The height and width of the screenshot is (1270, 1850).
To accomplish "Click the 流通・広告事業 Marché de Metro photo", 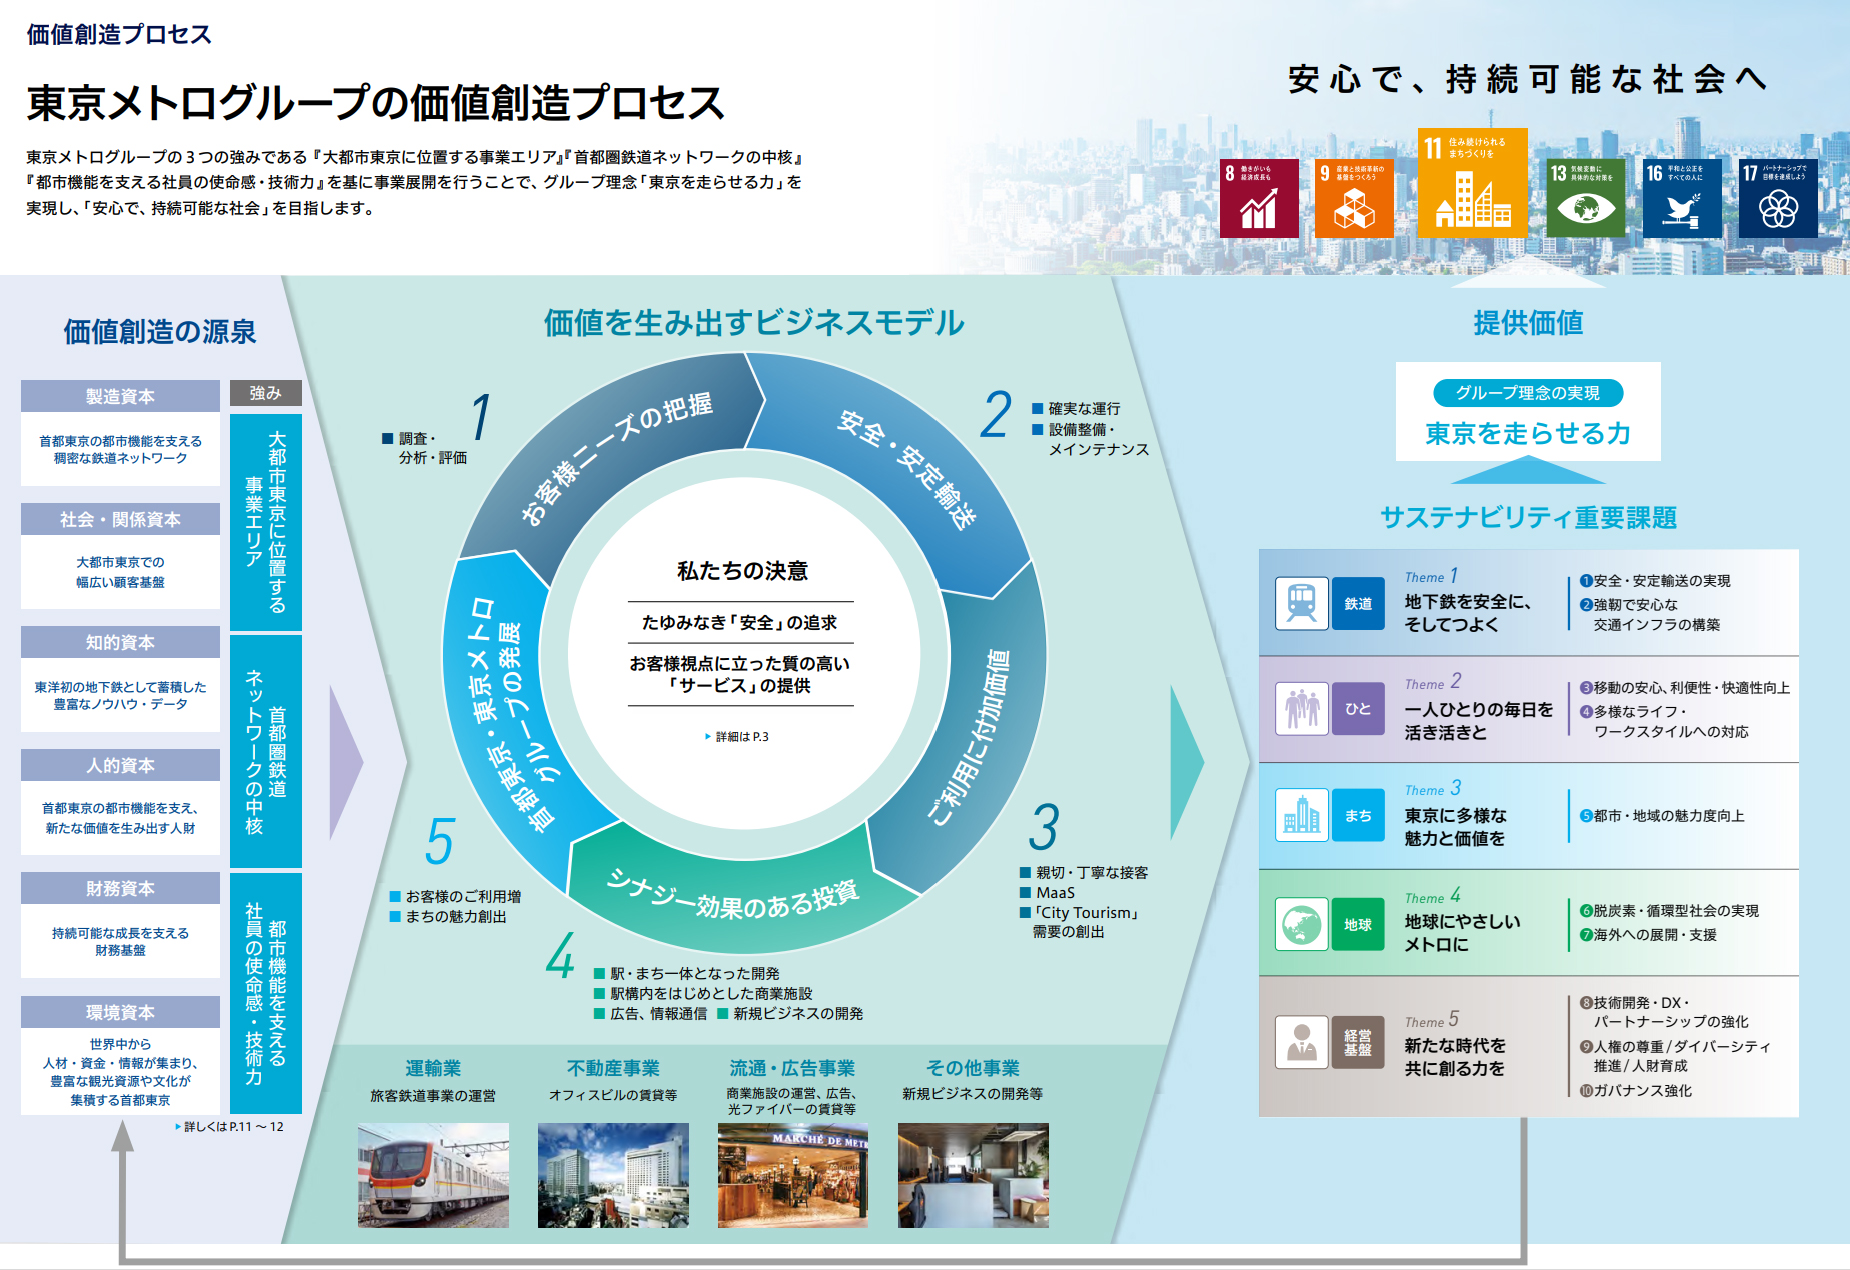I will click(x=793, y=1175).
